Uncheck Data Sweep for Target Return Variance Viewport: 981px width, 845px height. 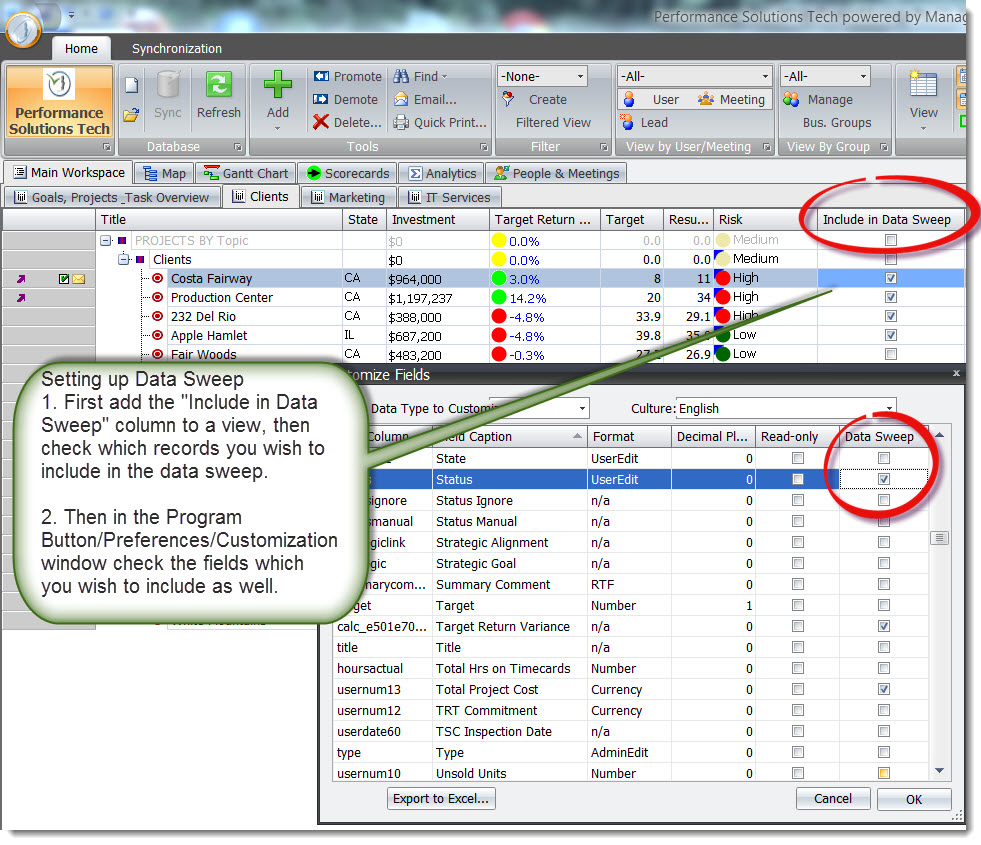pos(883,626)
